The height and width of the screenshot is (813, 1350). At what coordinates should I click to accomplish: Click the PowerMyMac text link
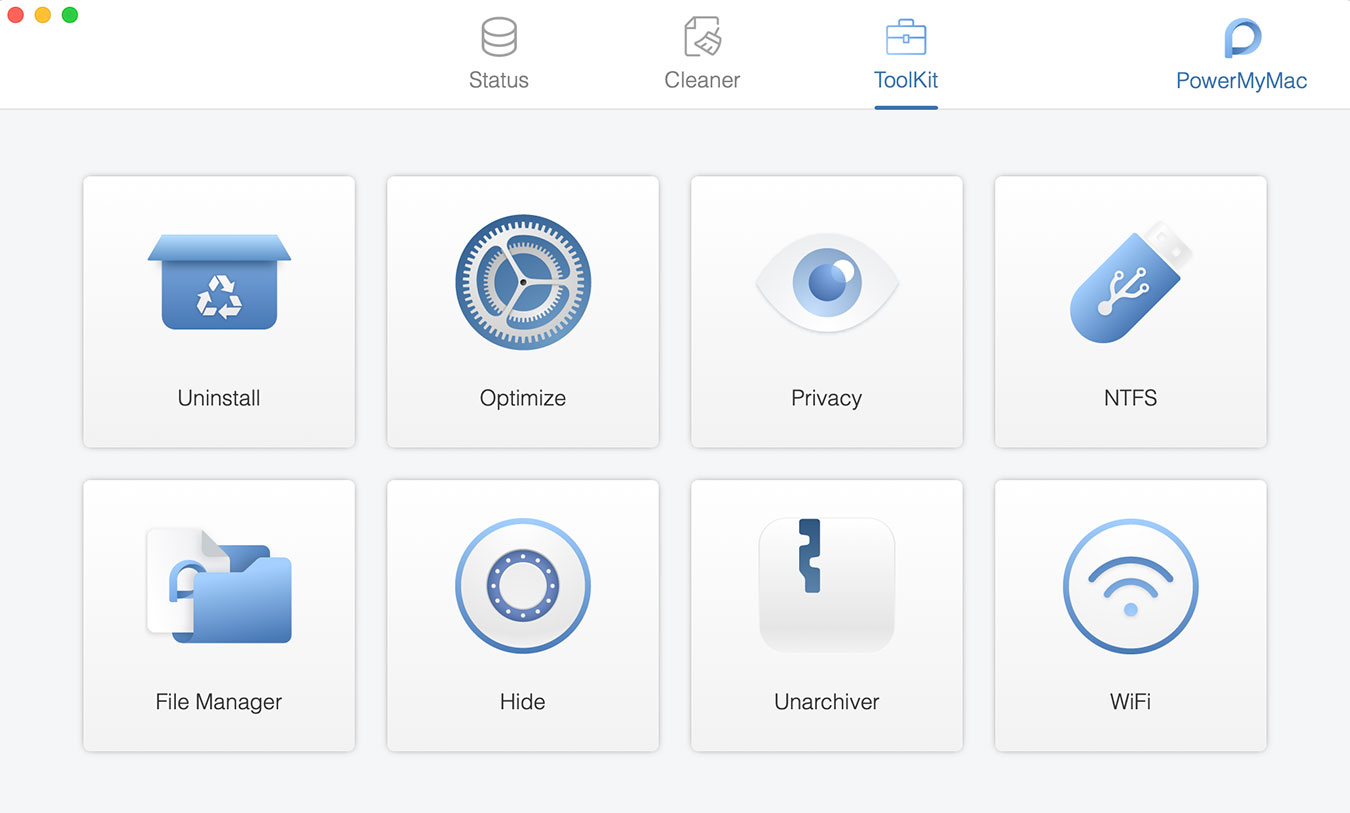click(x=1240, y=80)
